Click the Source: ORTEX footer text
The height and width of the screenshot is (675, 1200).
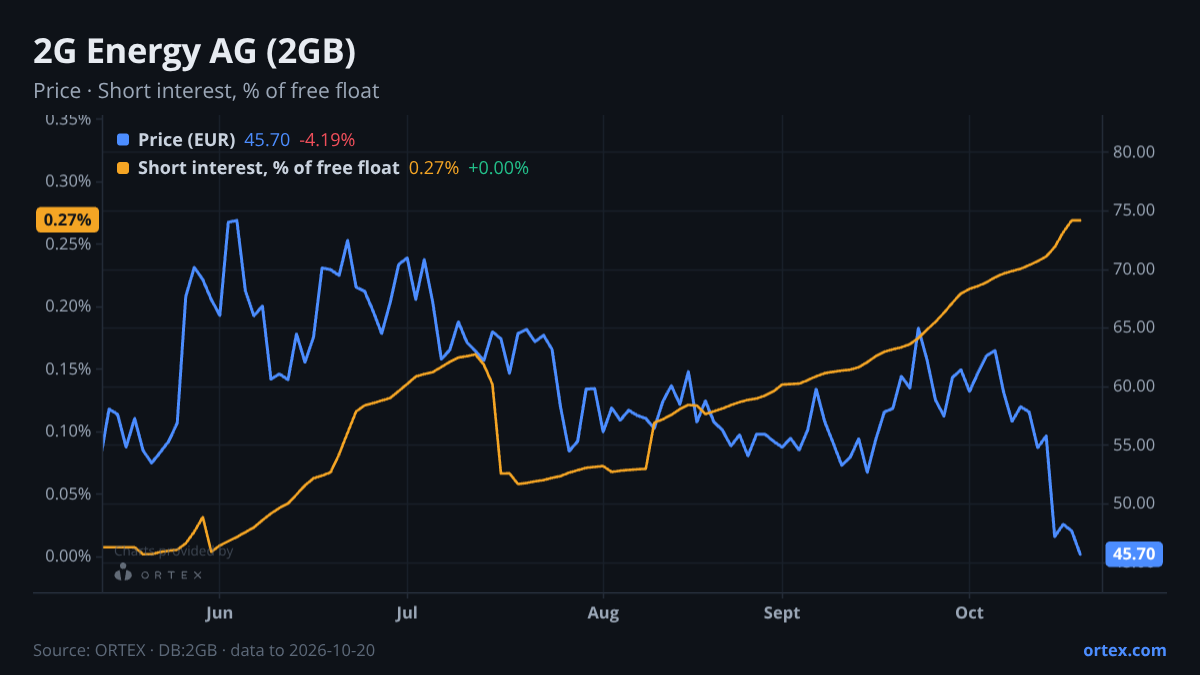coord(204,650)
